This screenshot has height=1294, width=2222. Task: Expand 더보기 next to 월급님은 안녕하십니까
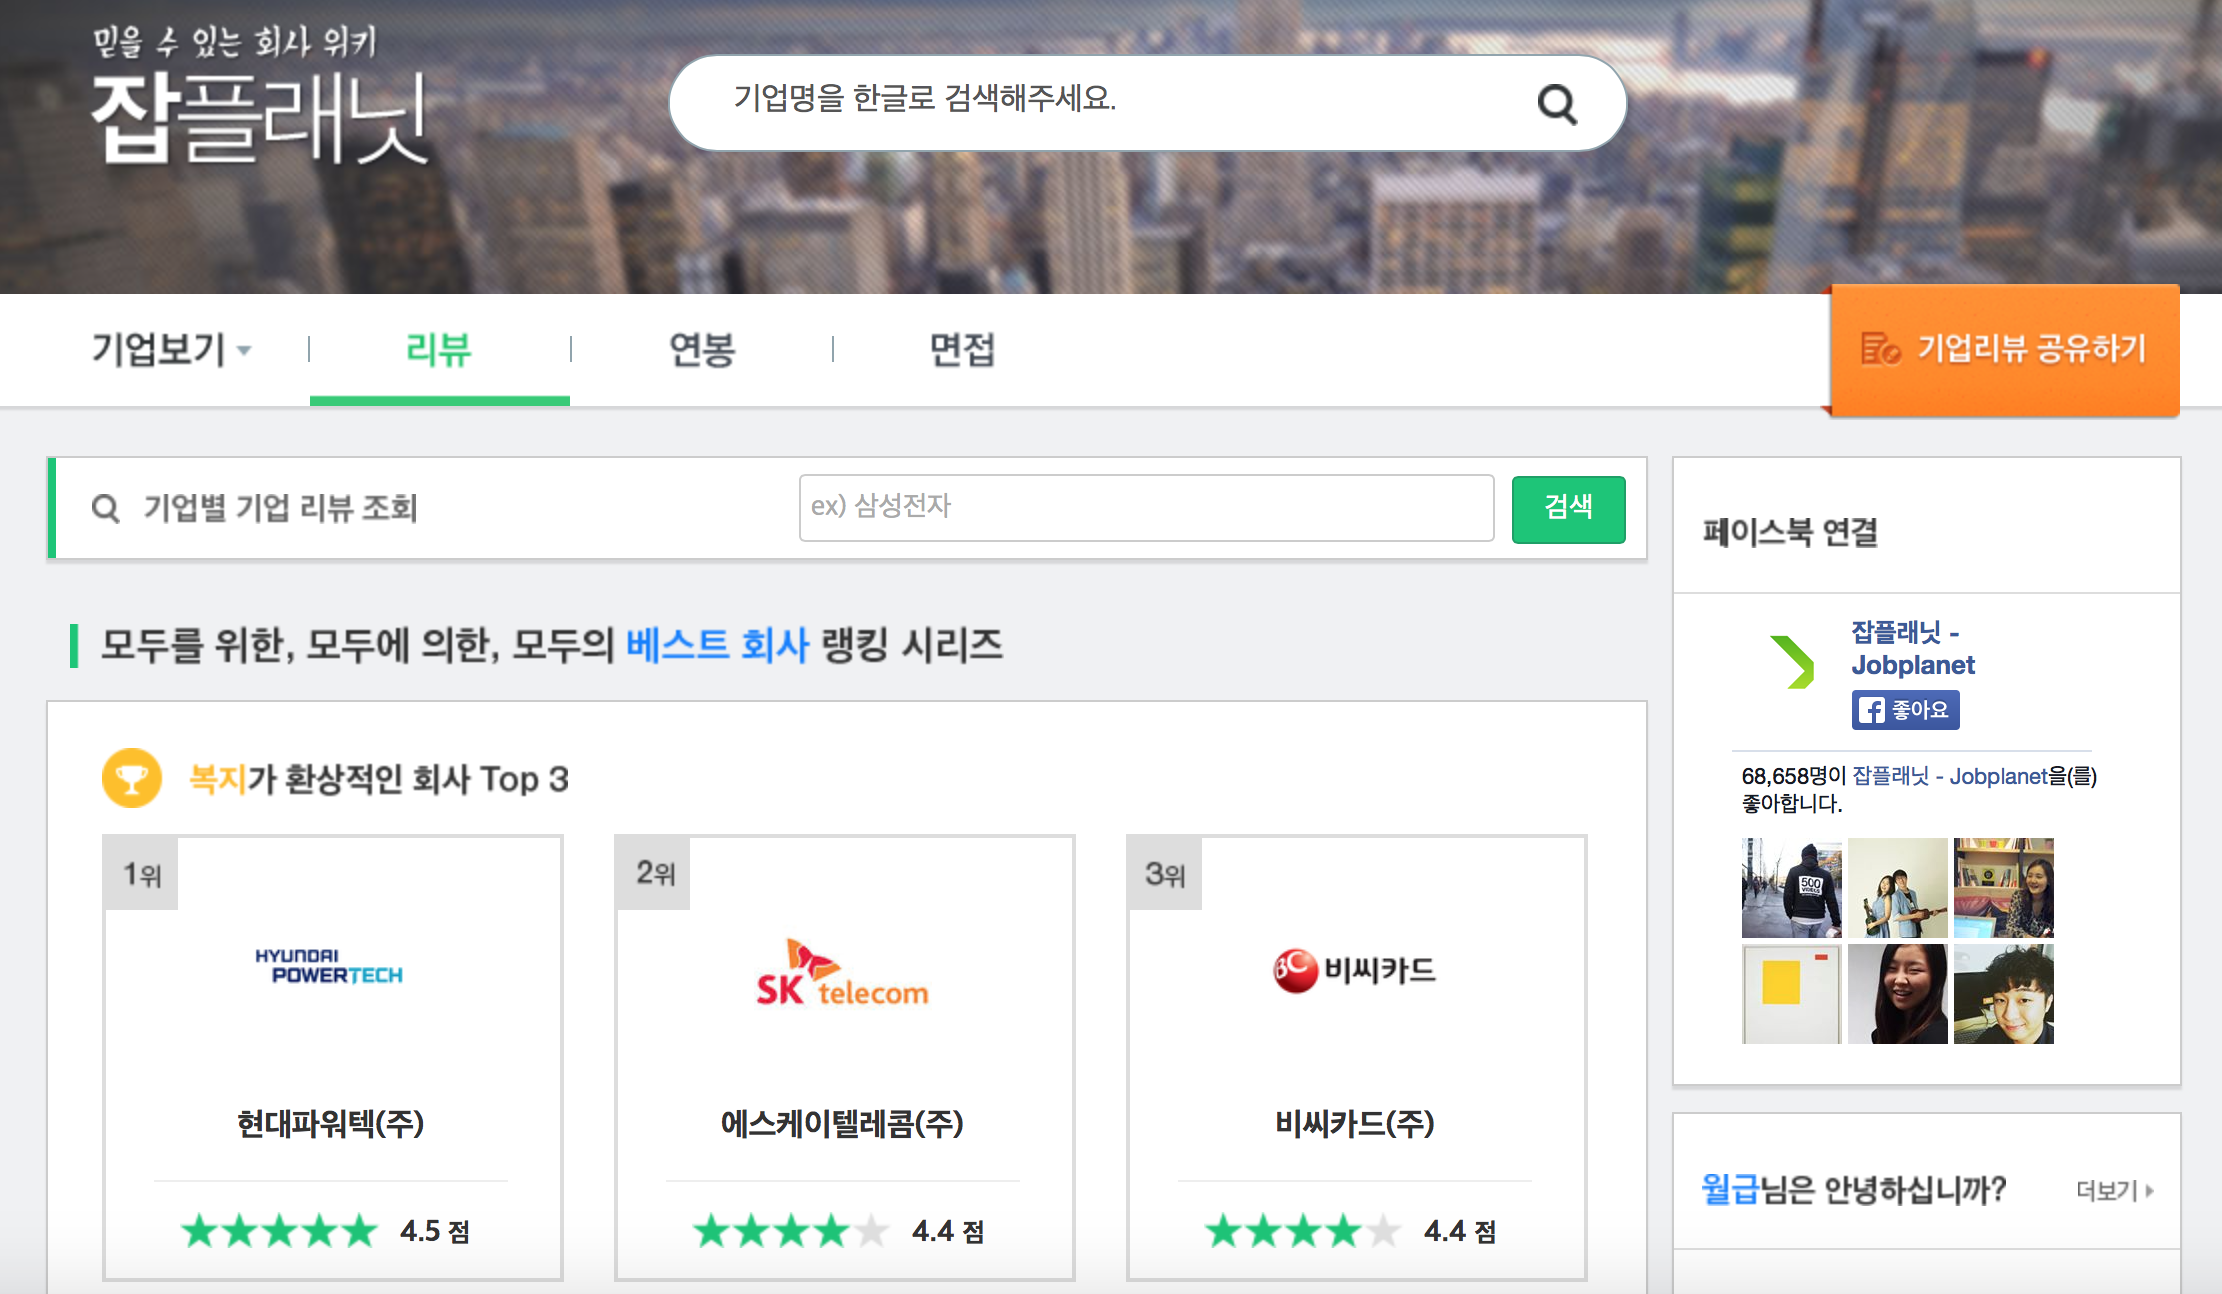(x=2114, y=1190)
